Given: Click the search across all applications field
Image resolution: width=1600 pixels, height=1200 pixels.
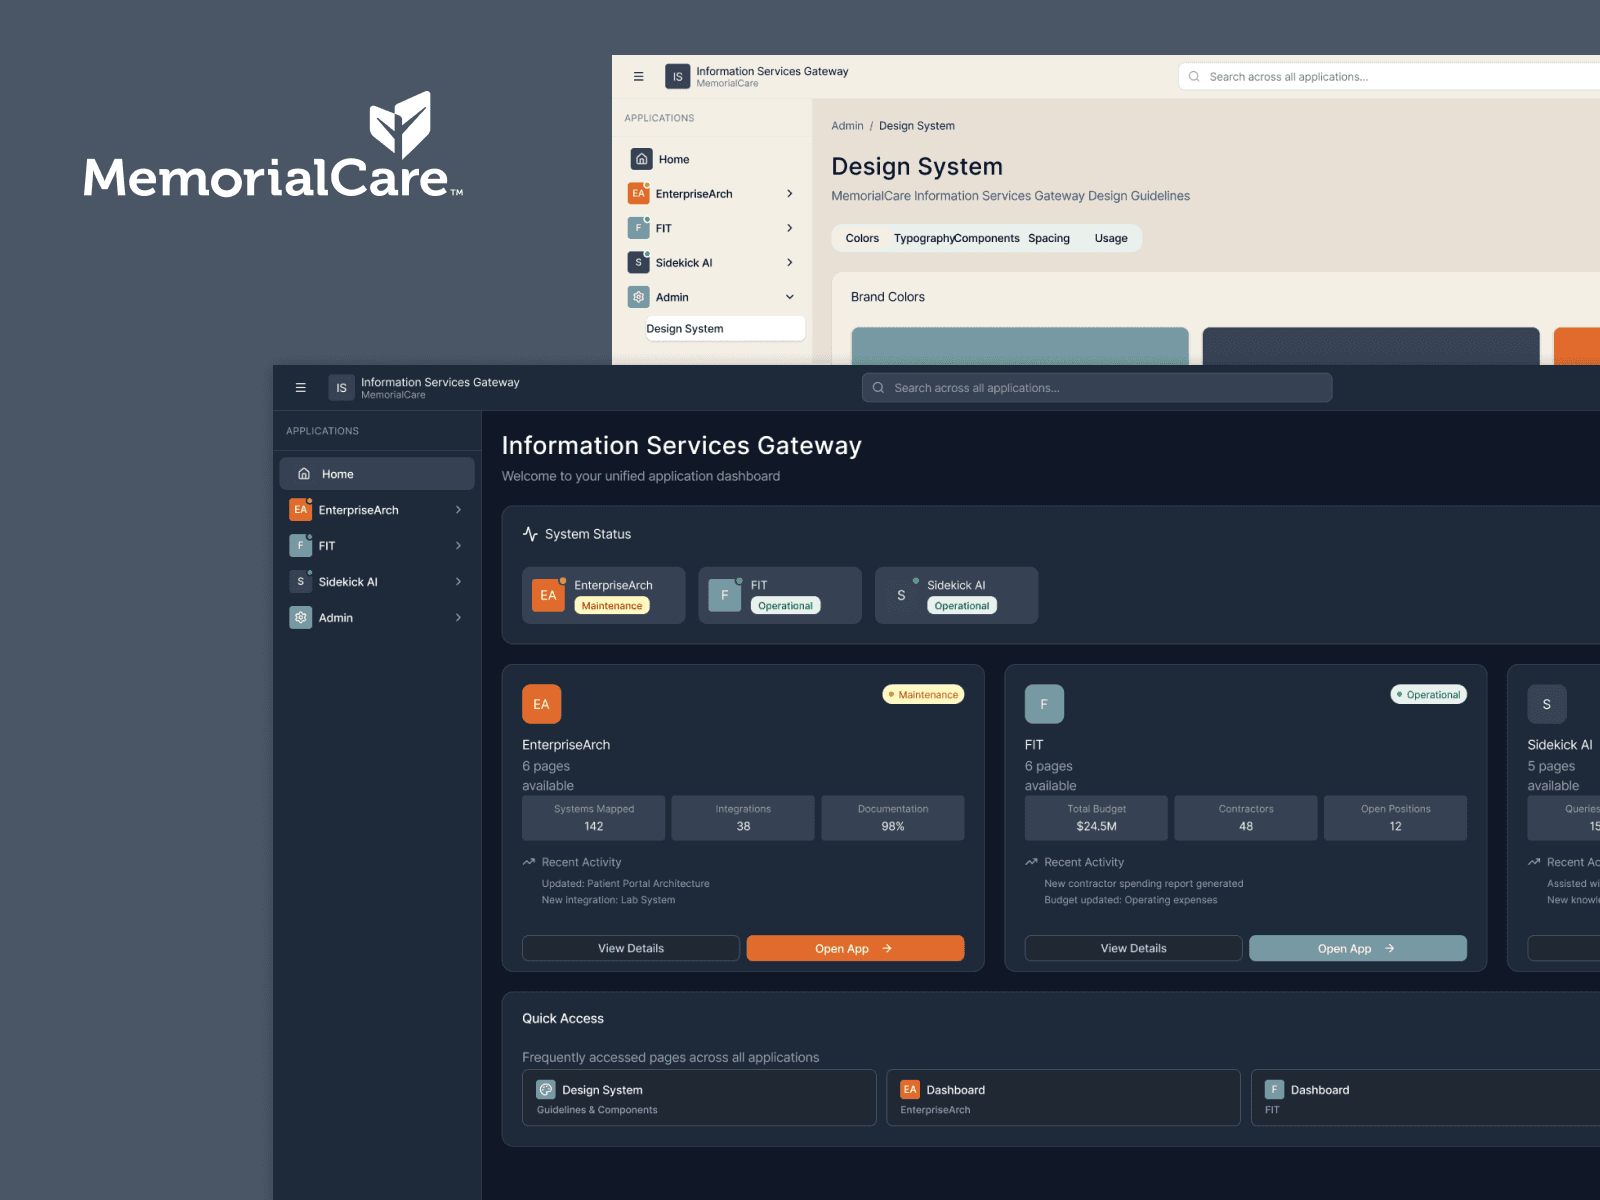Looking at the screenshot, I should 1097,387.
